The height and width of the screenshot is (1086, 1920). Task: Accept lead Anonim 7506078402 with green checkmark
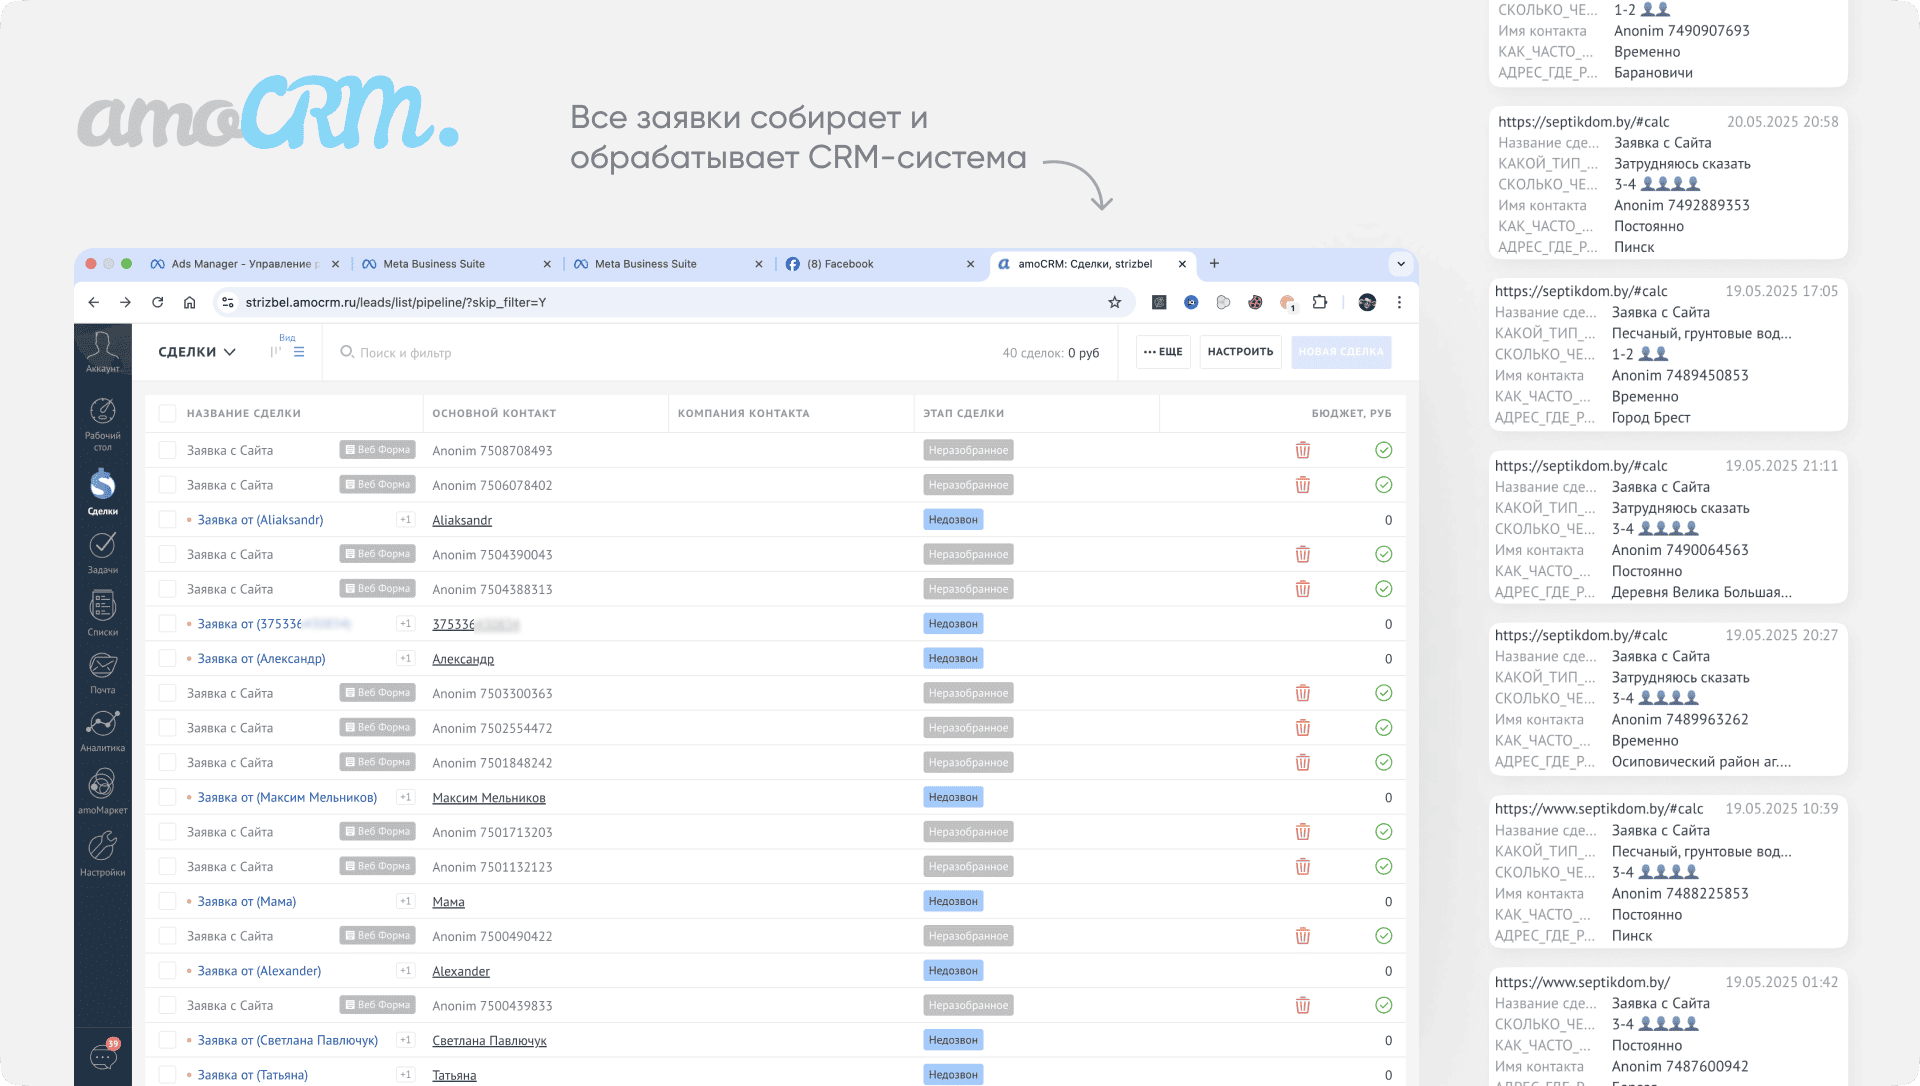click(1383, 485)
